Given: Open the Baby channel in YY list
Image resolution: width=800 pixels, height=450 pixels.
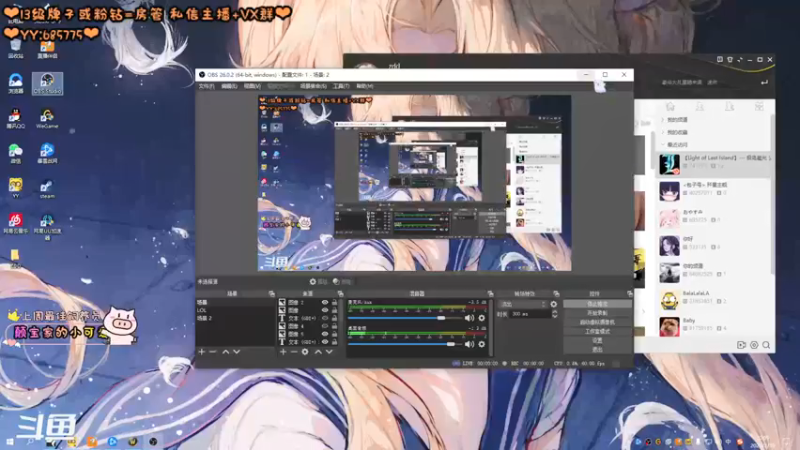Looking at the screenshot, I should point(714,326).
